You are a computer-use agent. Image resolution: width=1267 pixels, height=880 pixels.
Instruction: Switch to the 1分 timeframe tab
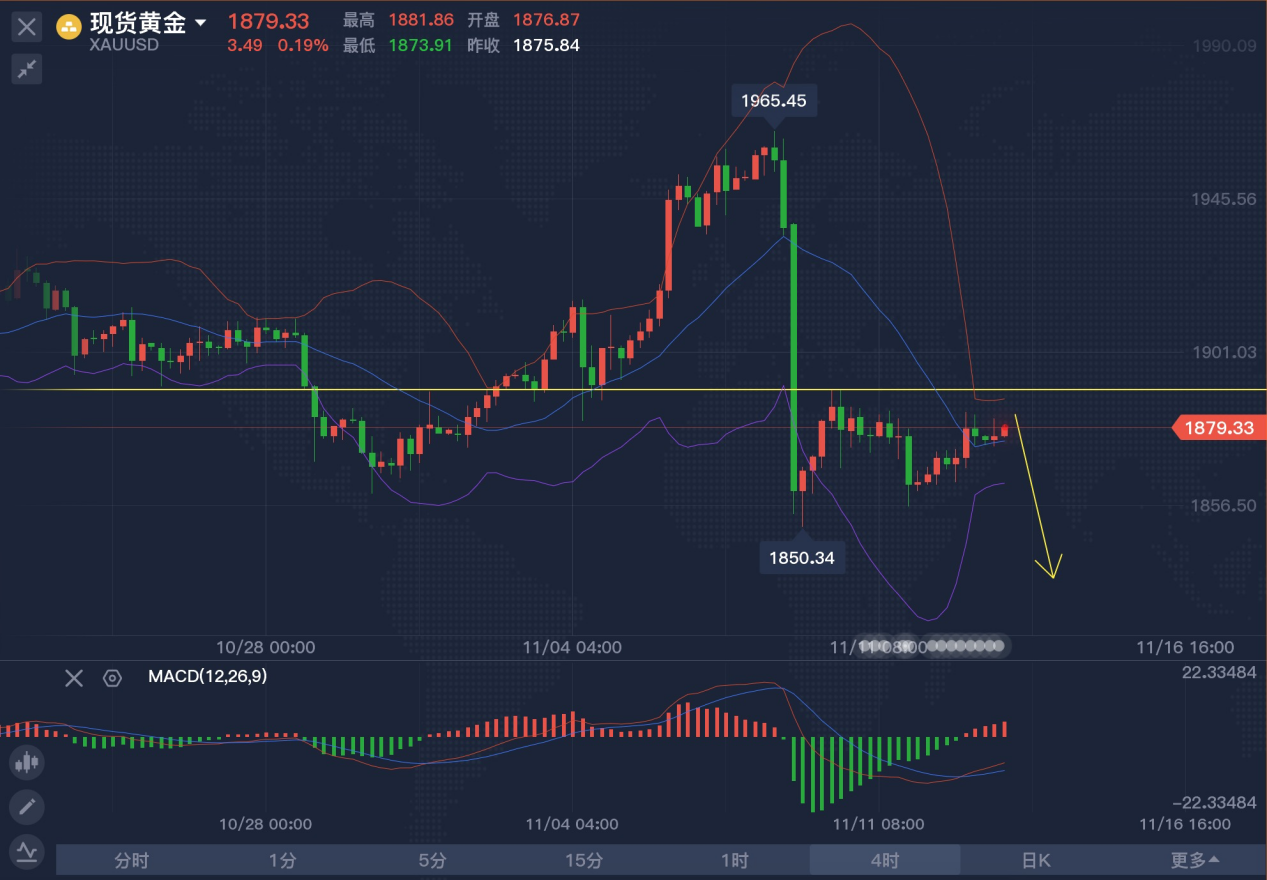coord(283,860)
